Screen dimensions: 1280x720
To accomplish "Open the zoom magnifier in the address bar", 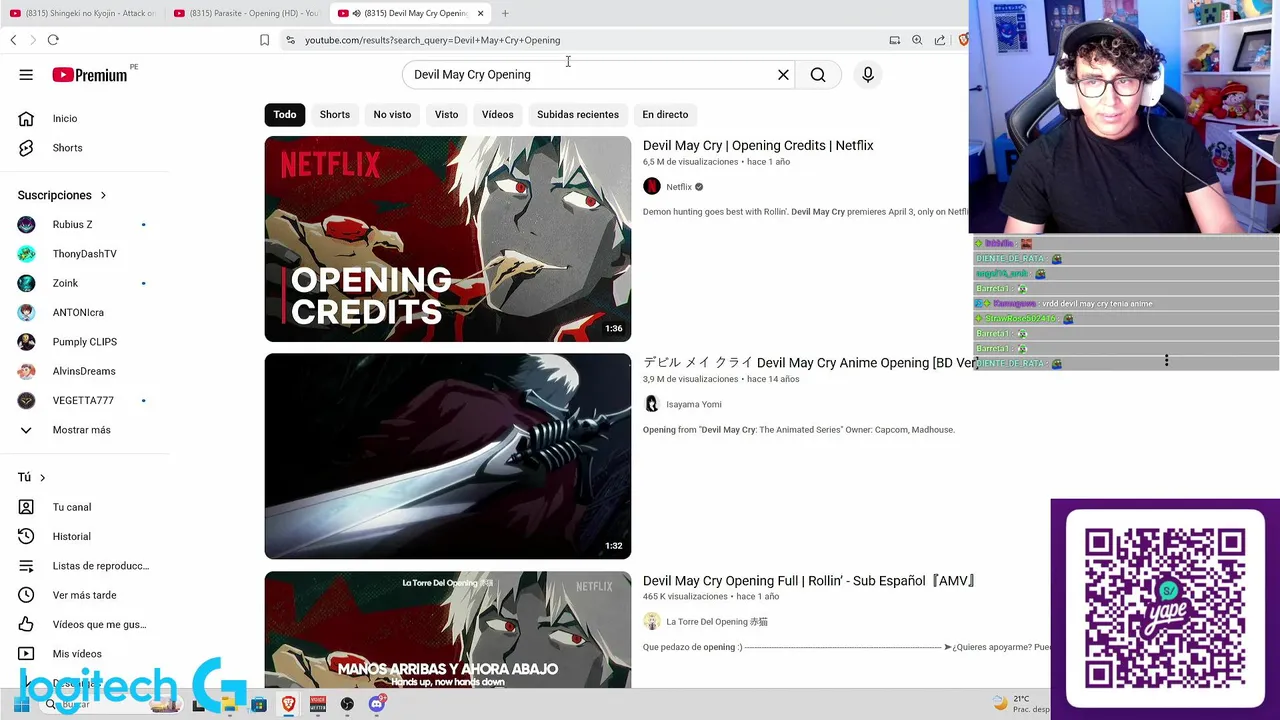I will tap(917, 40).
